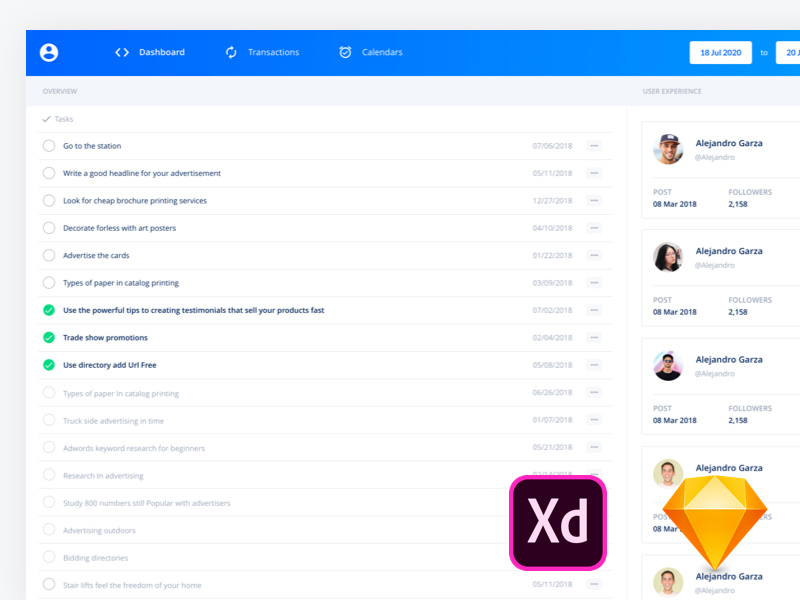The image size is (800, 600).
Task: Check the 'Decorate forless with art posters' task
Action: click(48, 227)
